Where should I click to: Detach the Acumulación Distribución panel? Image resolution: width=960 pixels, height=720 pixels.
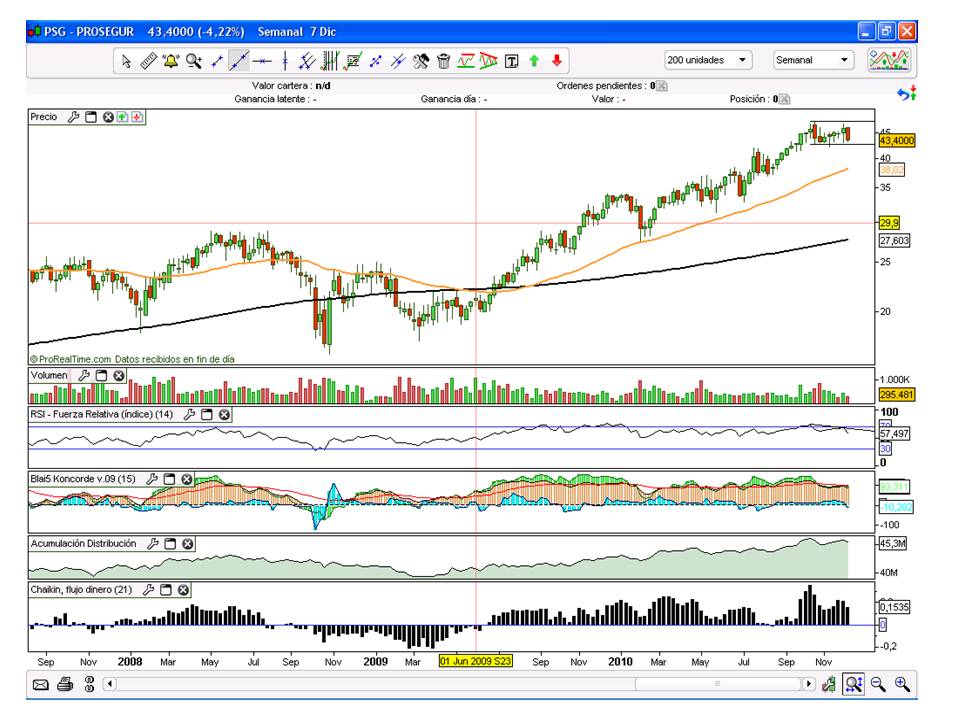[x=170, y=544]
